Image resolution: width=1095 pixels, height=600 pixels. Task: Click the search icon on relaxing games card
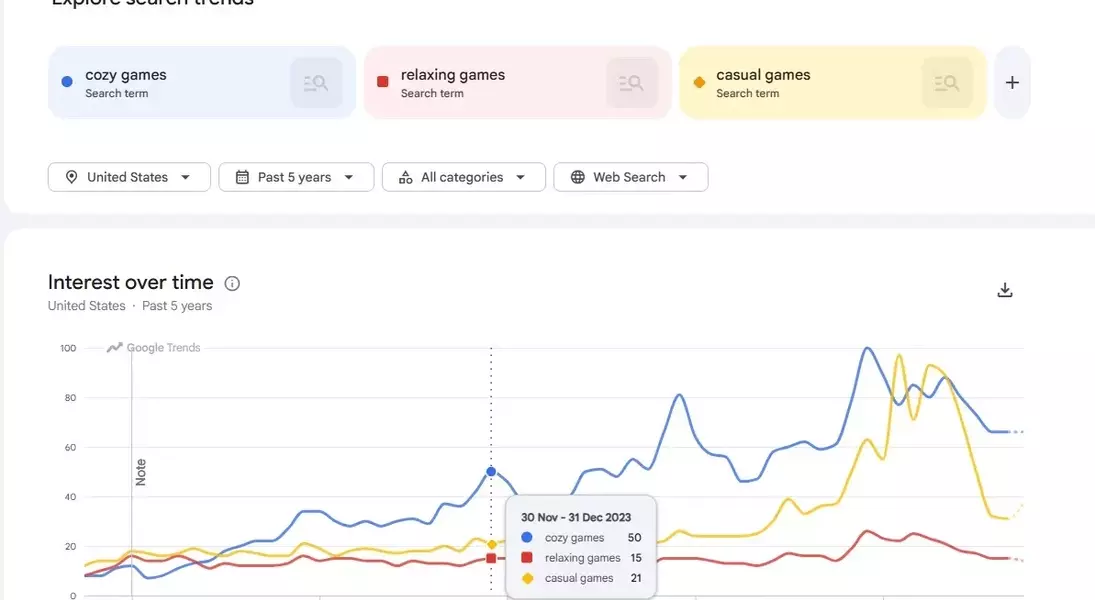click(x=632, y=83)
